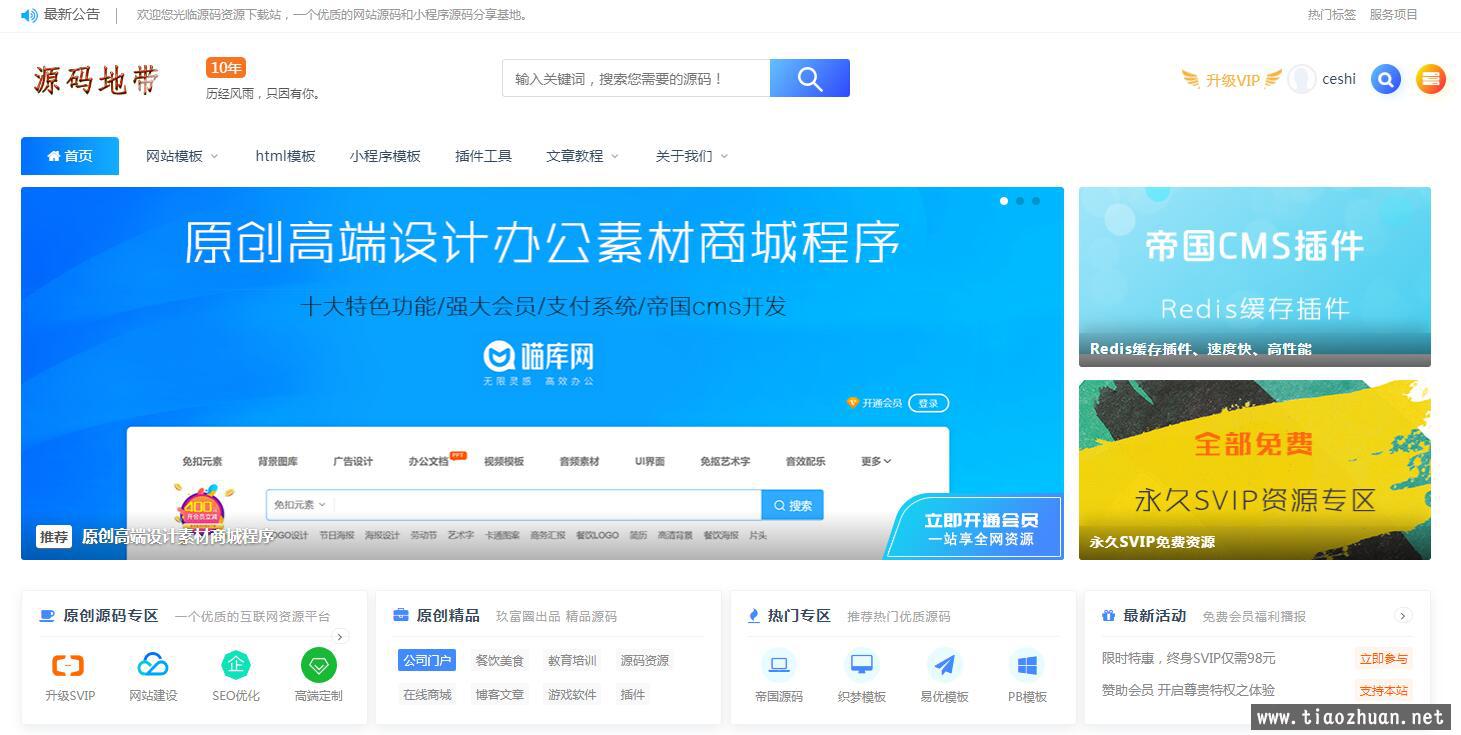The image size is (1461, 735).
Task: Open the round blue search icon near ceshi
Action: pos(1385,79)
